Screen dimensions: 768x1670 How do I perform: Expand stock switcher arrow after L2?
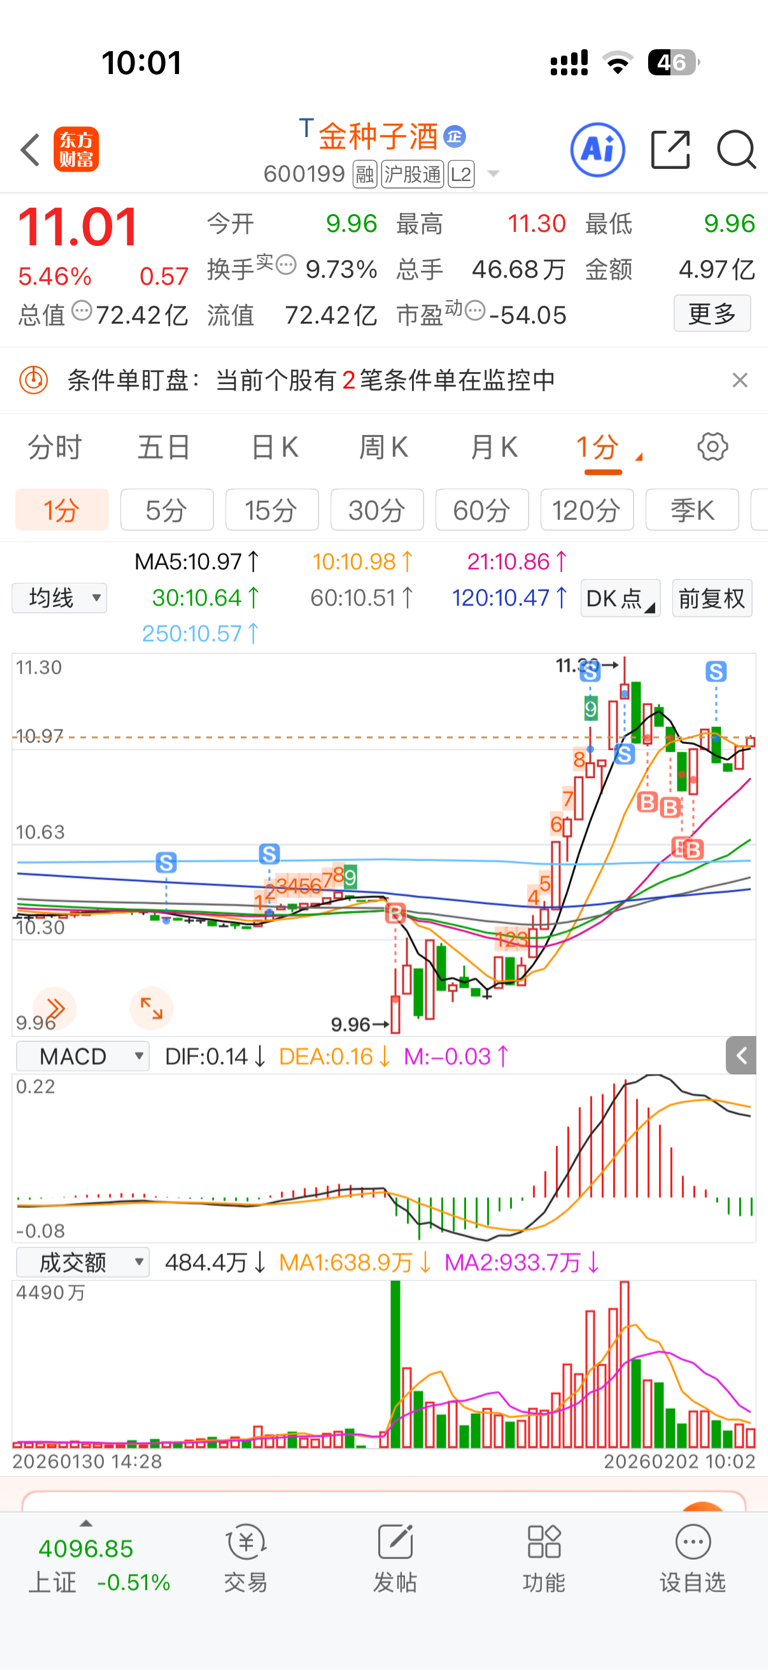click(x=493, y=175)
